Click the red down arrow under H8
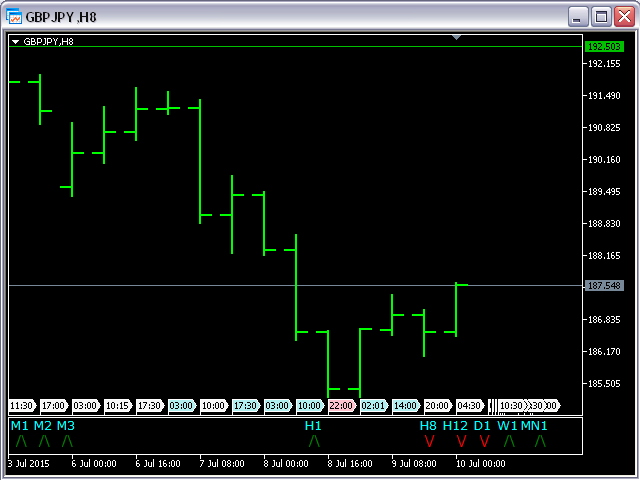 [429, 441]
